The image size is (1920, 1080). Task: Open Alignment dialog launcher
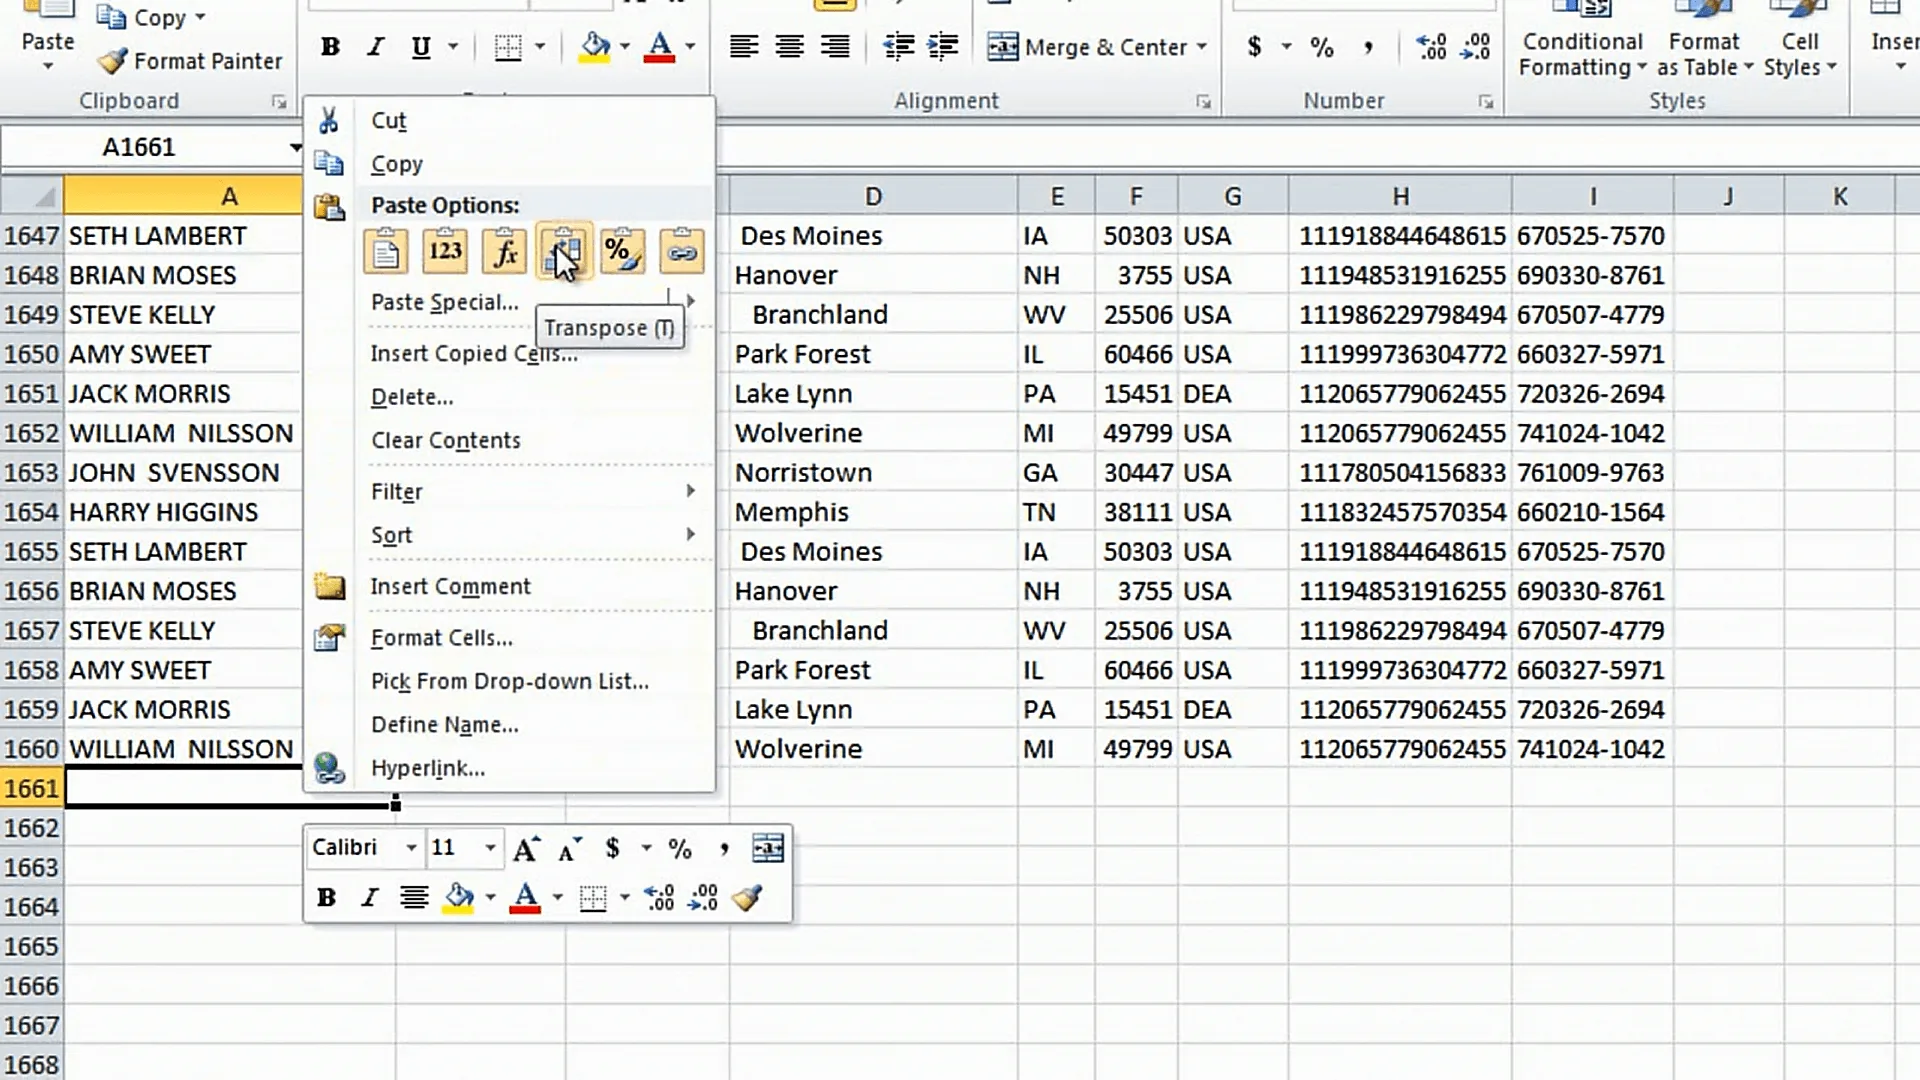point(1203,102)
